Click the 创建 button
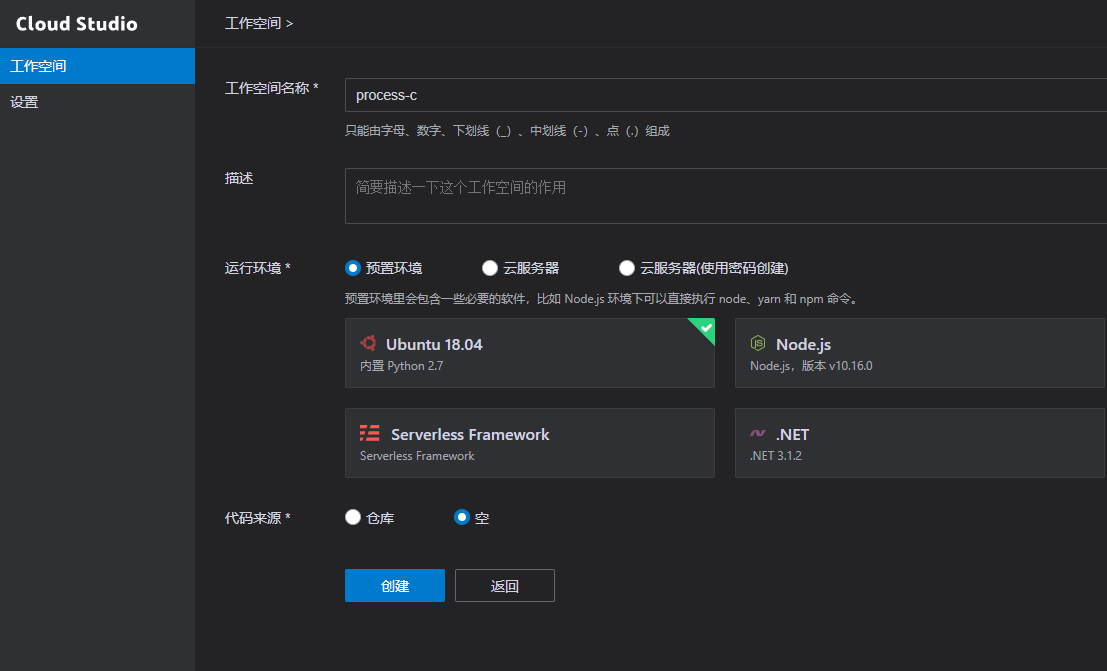 [395, 586]
